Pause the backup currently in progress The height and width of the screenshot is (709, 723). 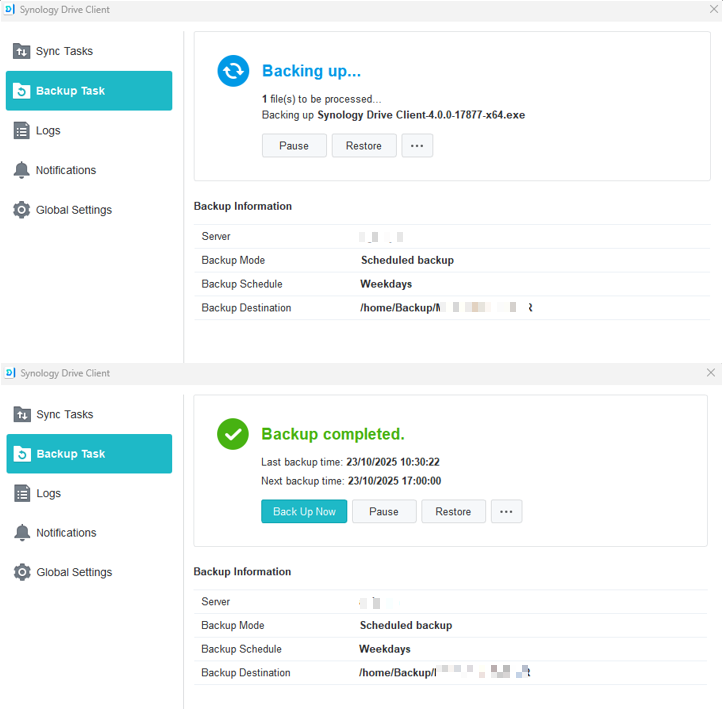click(x=294, y=146)
